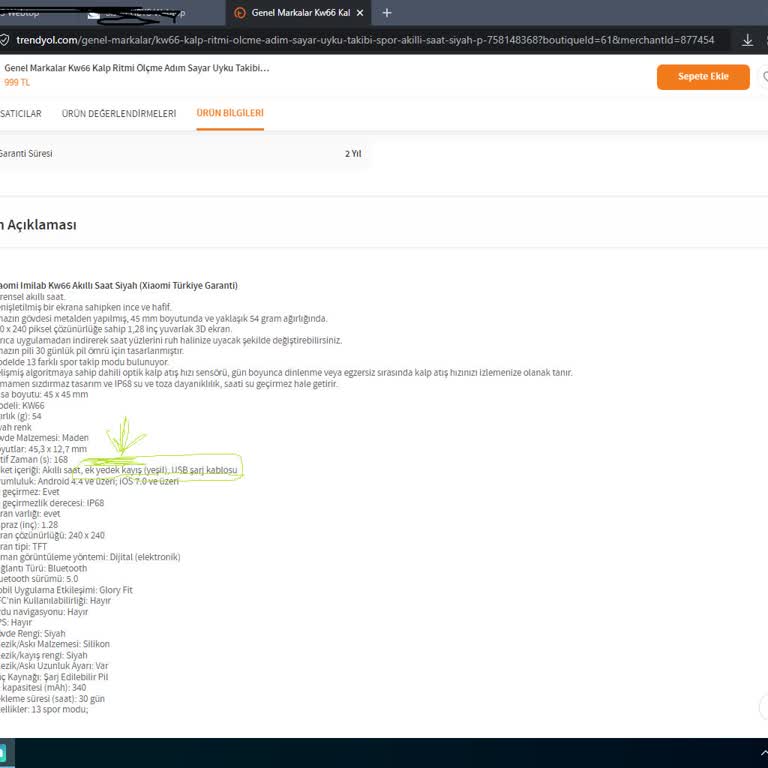Click the trendyol.com address bar URL
The height and width of the screenshot is (768, 768).
click(x=365, y=40)
